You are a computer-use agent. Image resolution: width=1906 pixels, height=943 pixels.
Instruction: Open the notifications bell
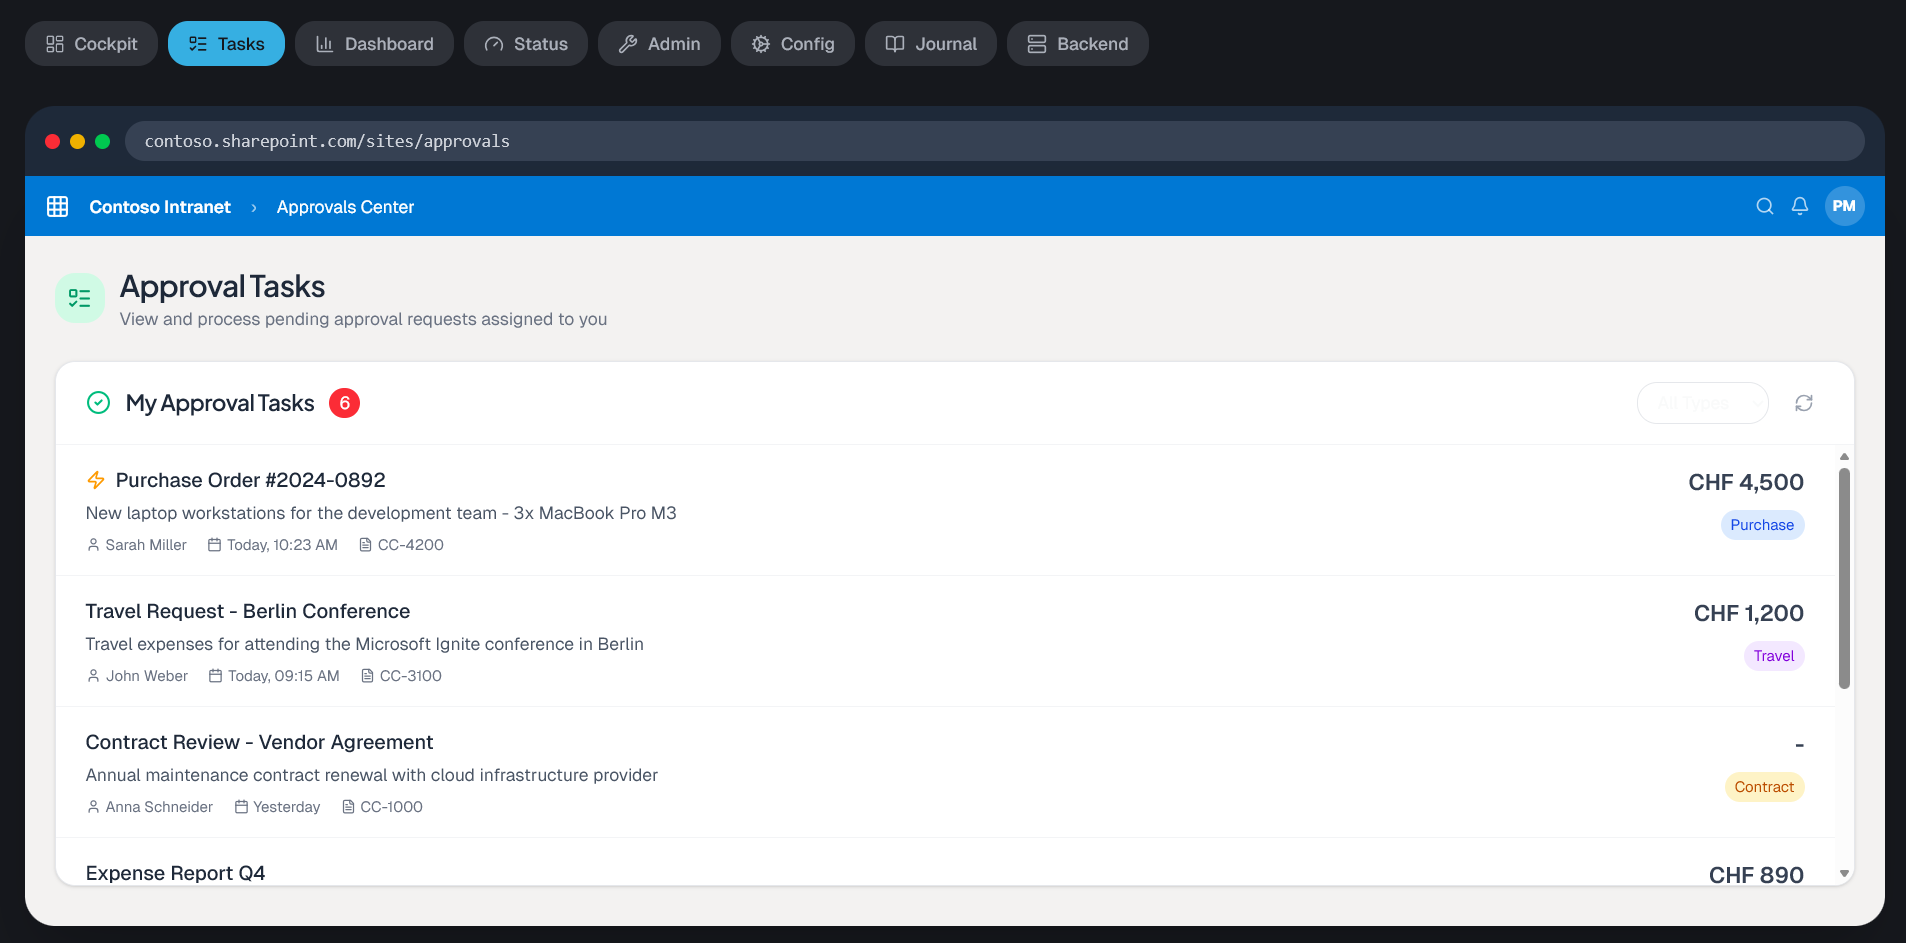[1799, 206]
